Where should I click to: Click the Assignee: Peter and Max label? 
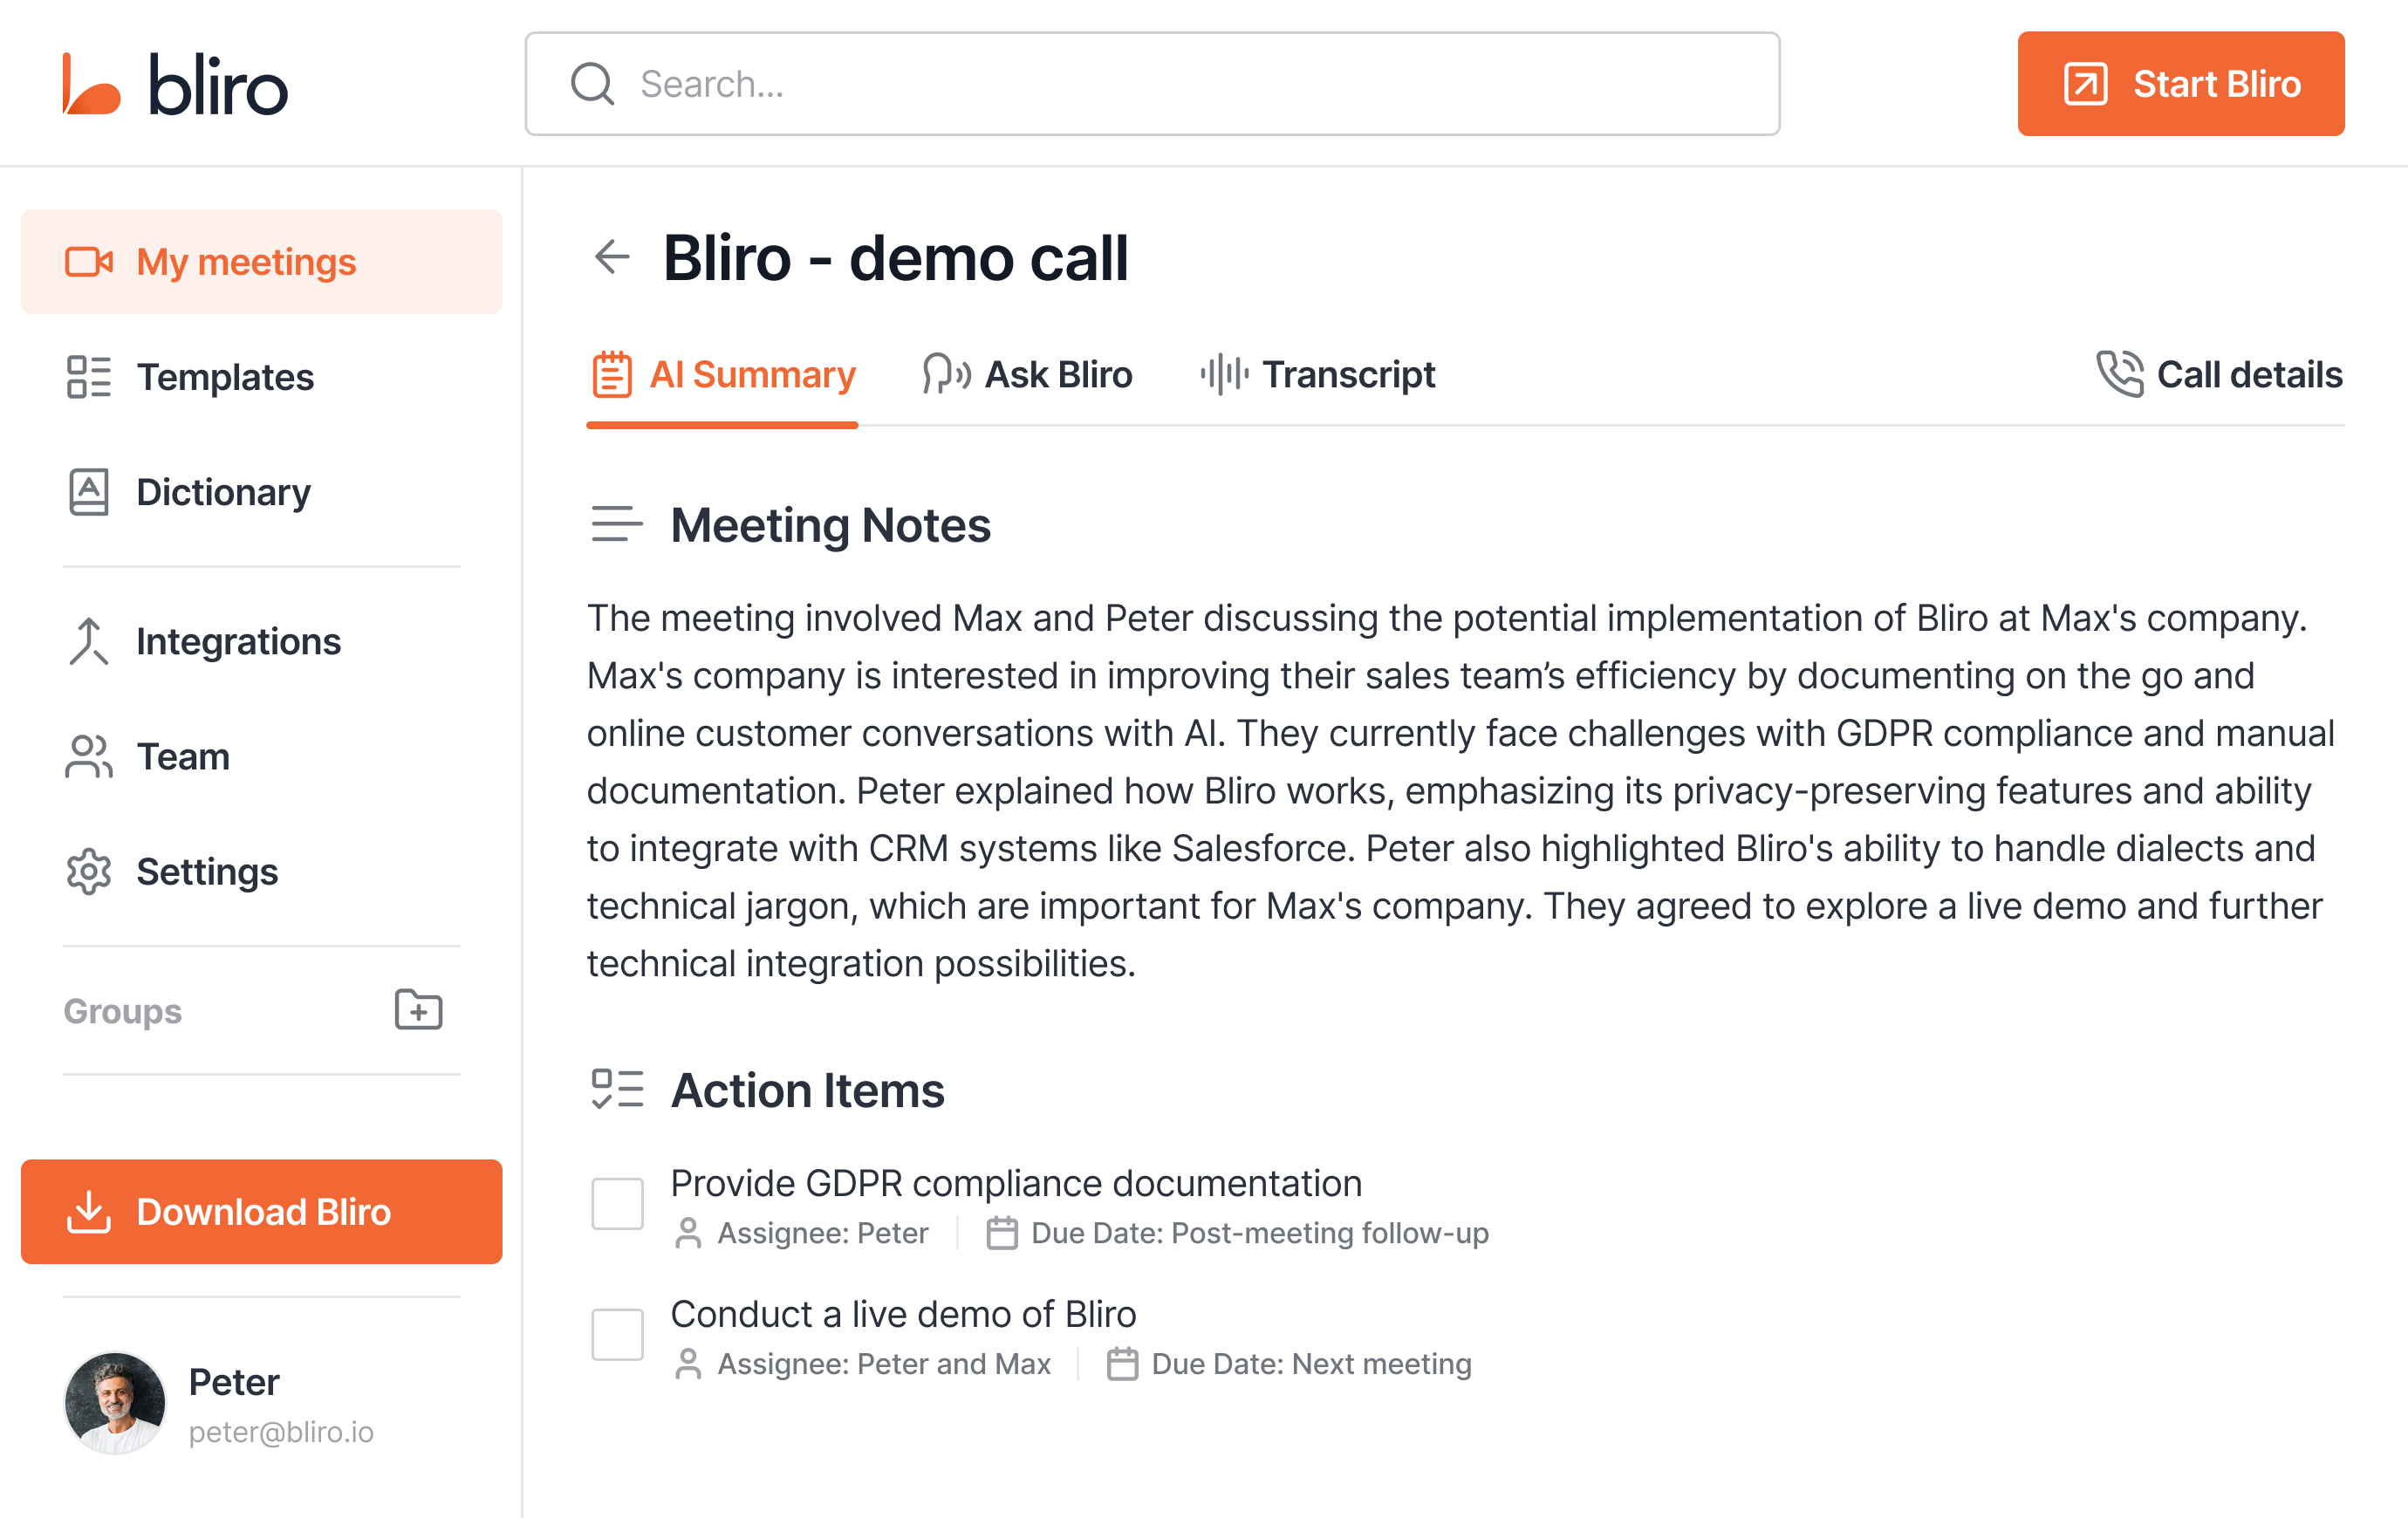(x=884, y=1364)
